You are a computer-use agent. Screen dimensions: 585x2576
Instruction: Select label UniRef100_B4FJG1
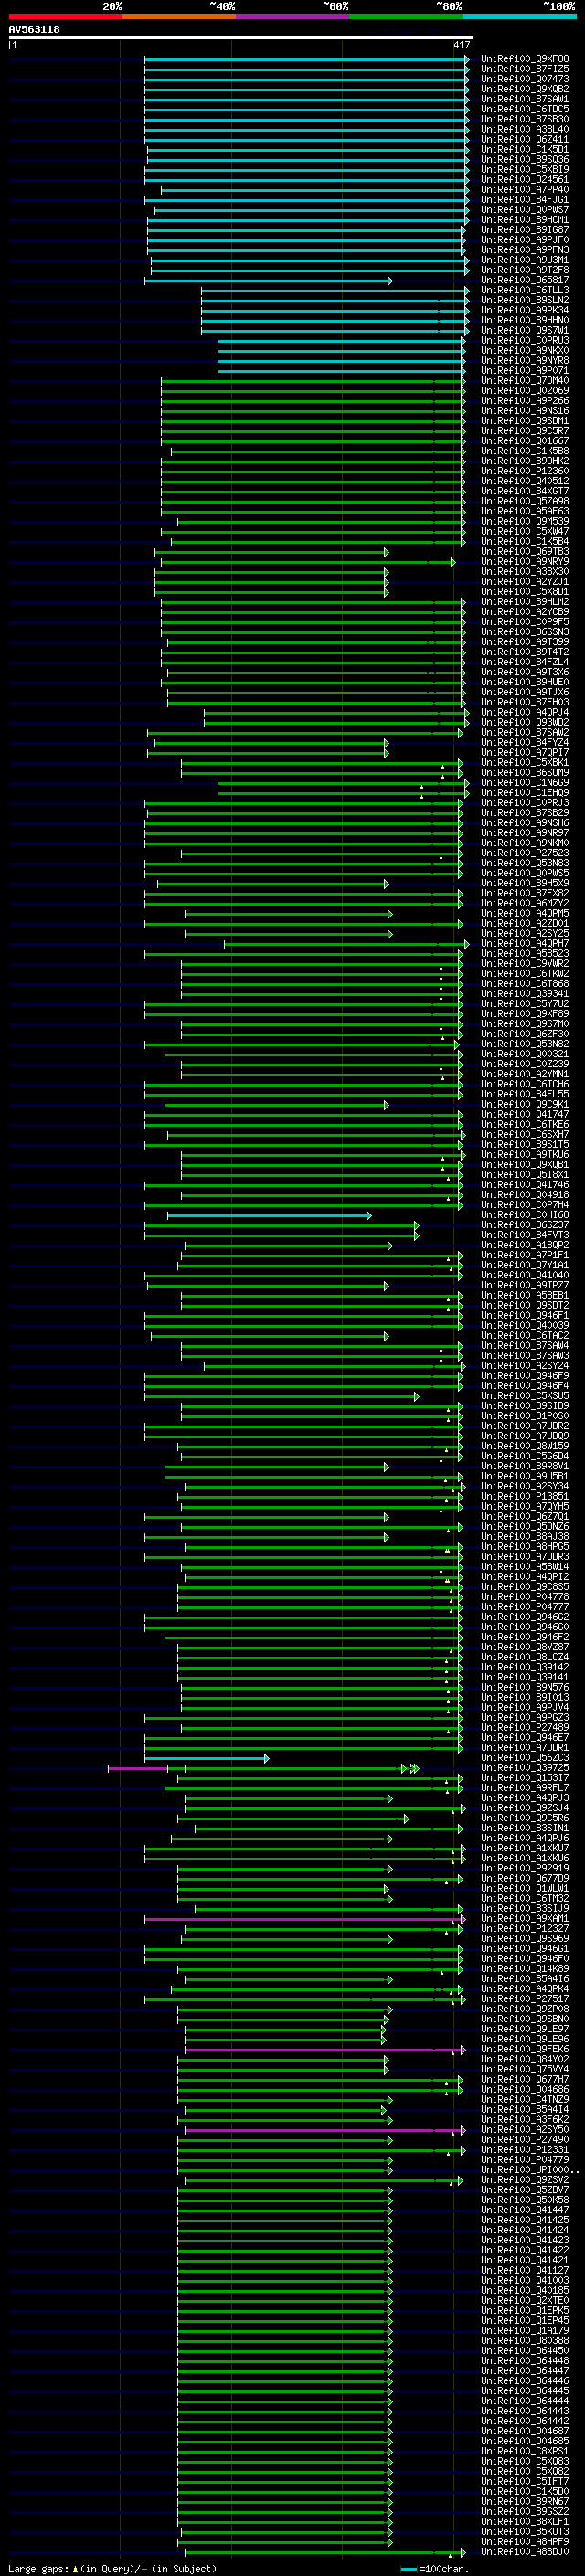[x=524, y=200]
